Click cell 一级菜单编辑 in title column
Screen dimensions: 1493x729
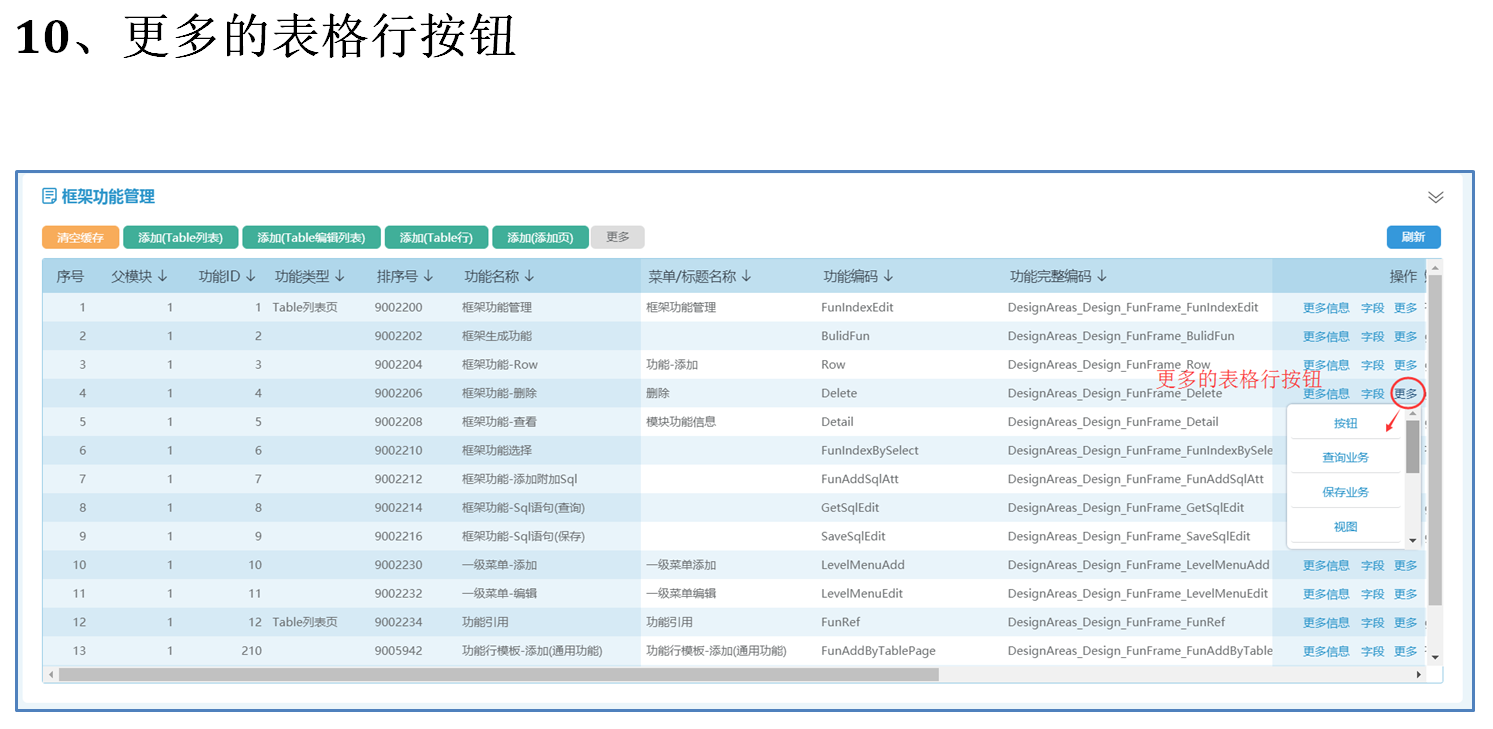pyautogui.click(x=681, y=594)
